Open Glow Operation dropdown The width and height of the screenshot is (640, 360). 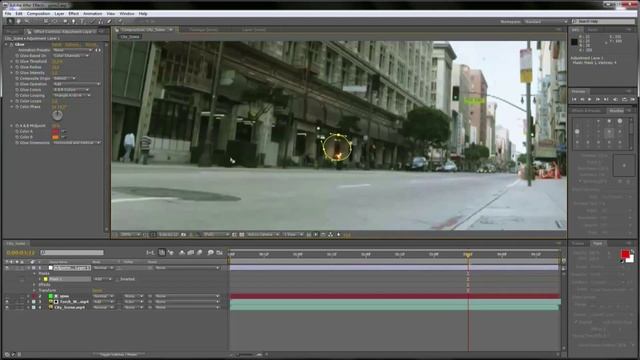(x=76, y=84)
